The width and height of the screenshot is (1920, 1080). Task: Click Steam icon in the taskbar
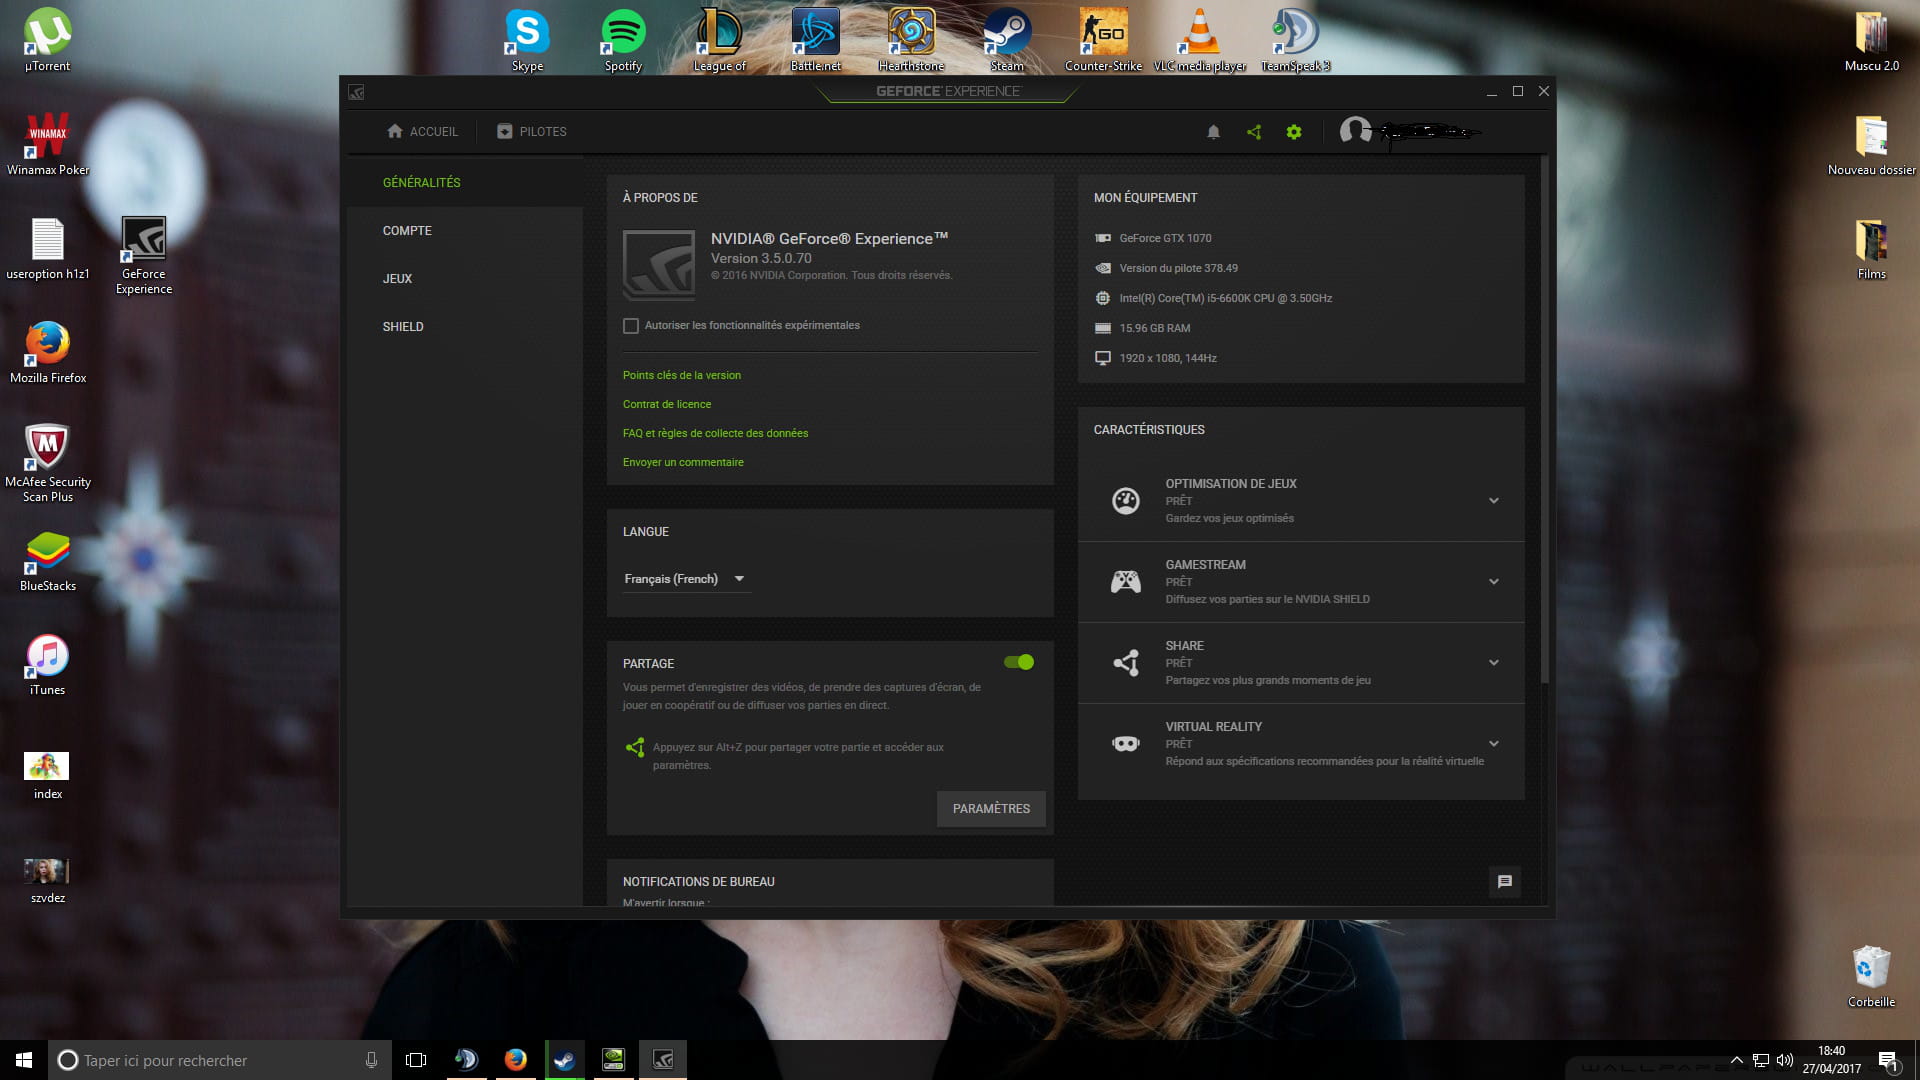tap(564, 1060)
